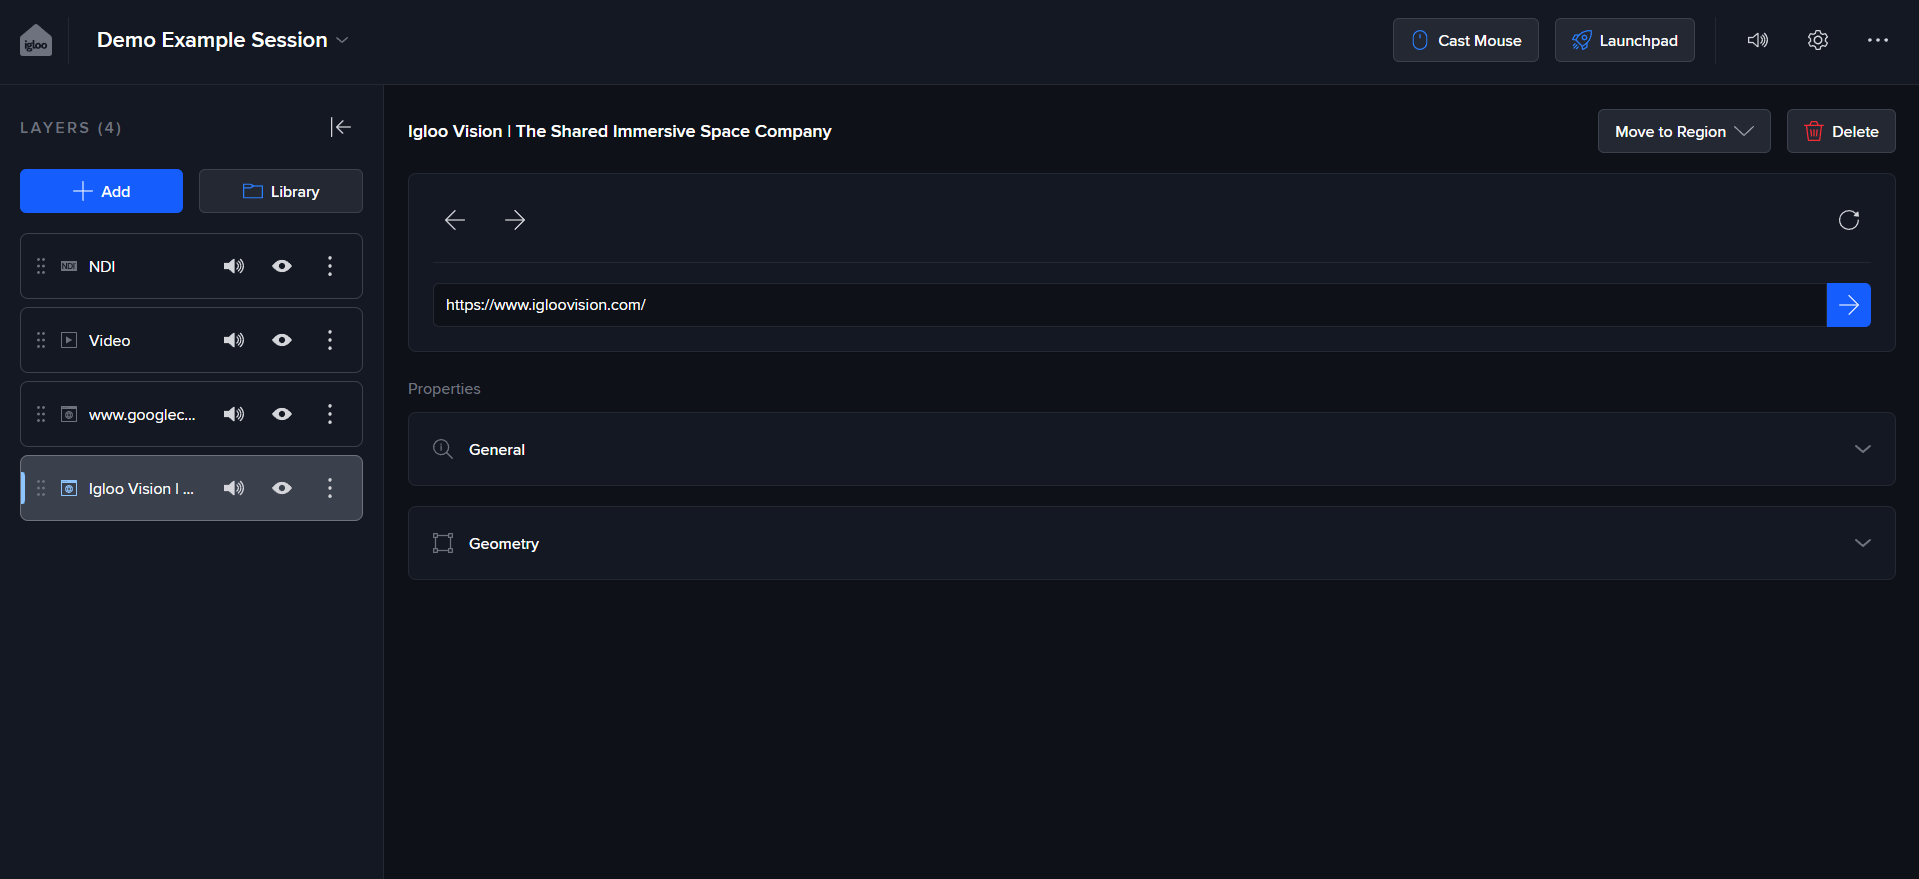The image size is (1919, 879).
Task: Open the Move to Region dropdown
Action: click(1683, 131)
